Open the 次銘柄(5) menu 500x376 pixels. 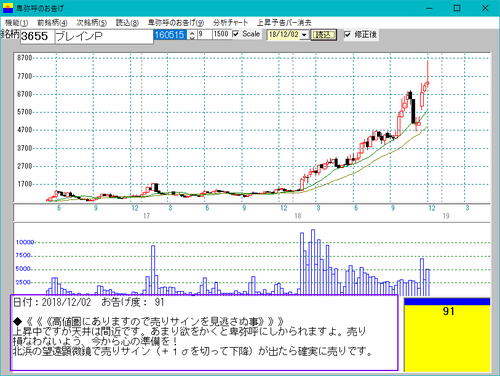point(91,23)
